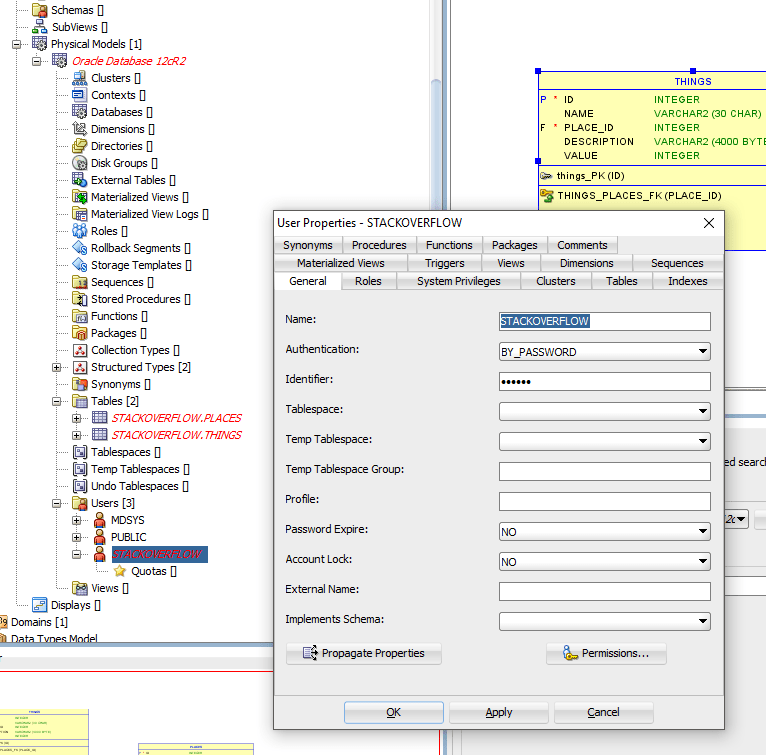Image resolution: width=766 pixels, height=755 pixels.
Task: Click the Temp Tablespace Group field
Action: pos(605,471)
